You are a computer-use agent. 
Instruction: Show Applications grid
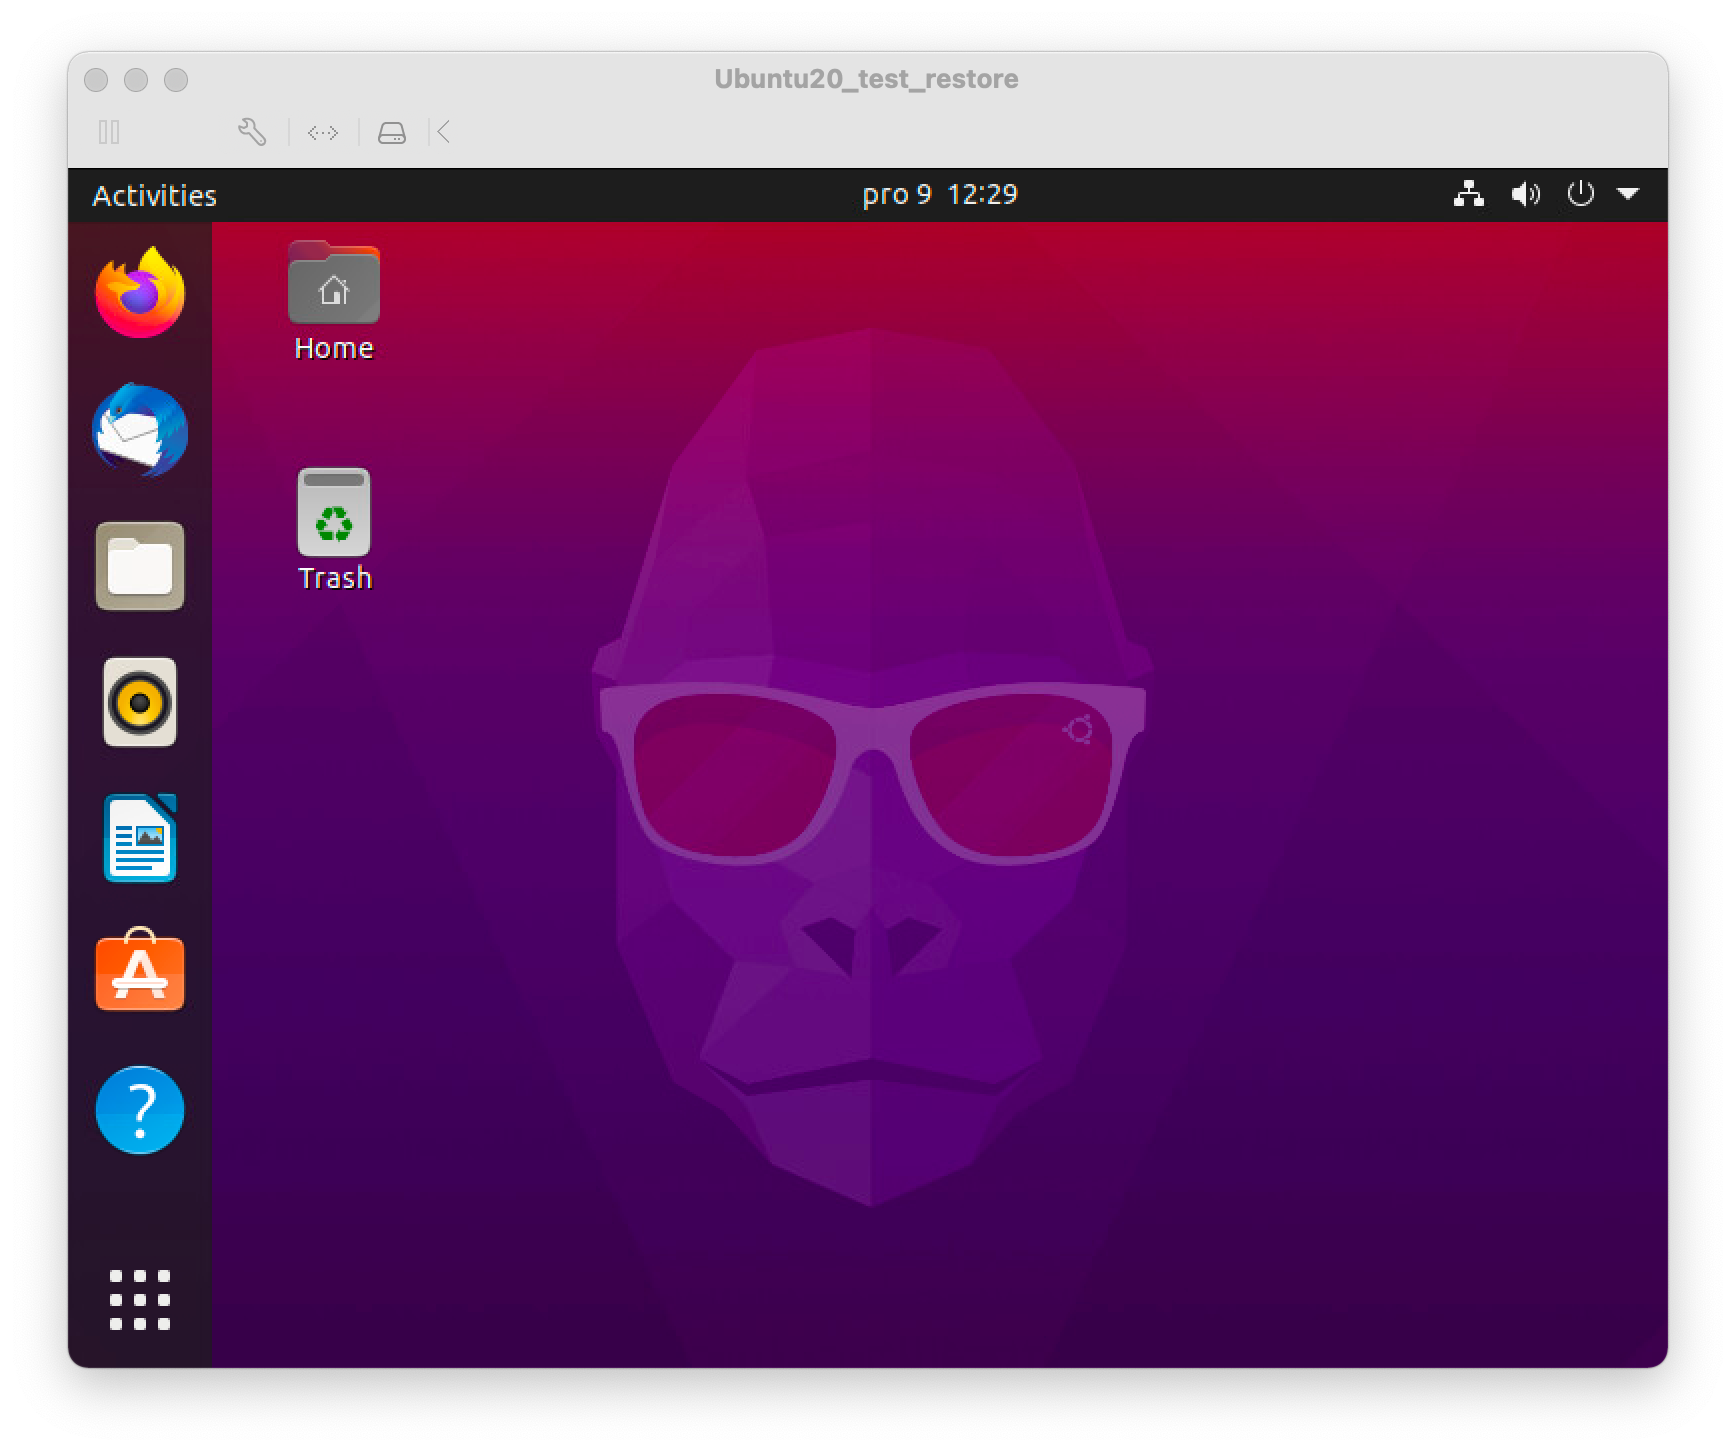click(140, 1300)
